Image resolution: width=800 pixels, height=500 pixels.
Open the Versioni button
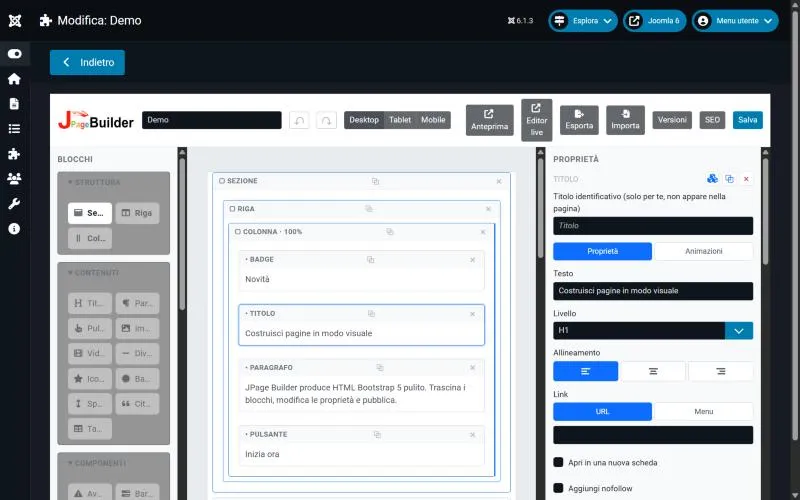672,120
